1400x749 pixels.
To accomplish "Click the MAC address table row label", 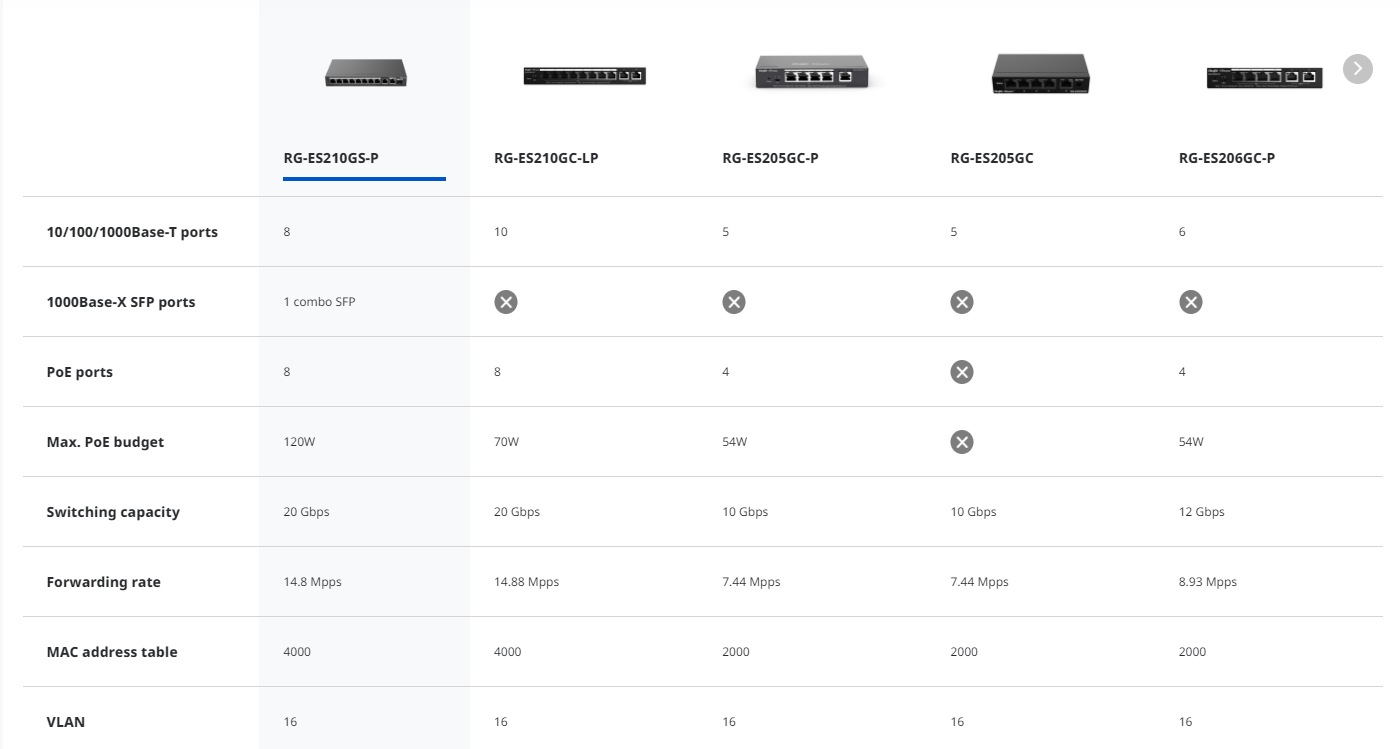I will (x=112, y=652).
